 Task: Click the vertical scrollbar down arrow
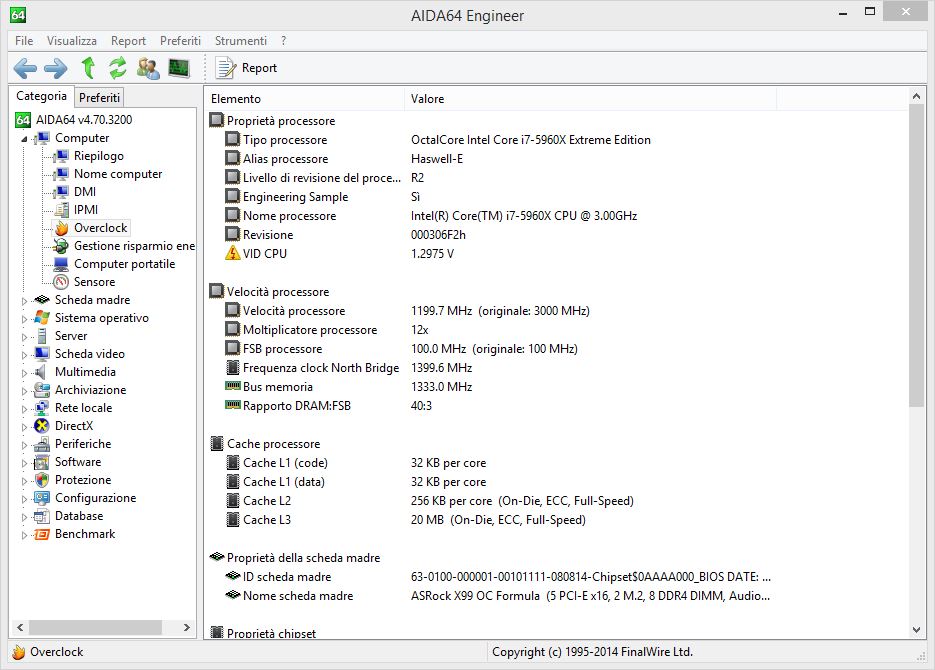click(917, 630)
